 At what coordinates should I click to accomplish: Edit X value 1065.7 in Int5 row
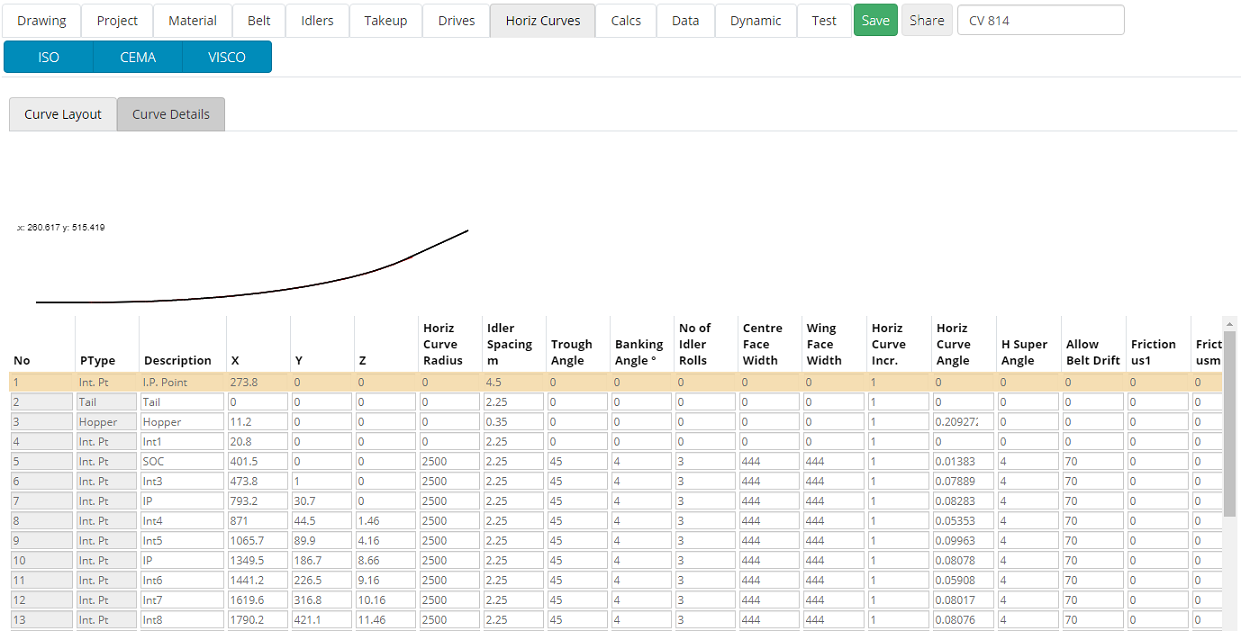pos(259,541)
